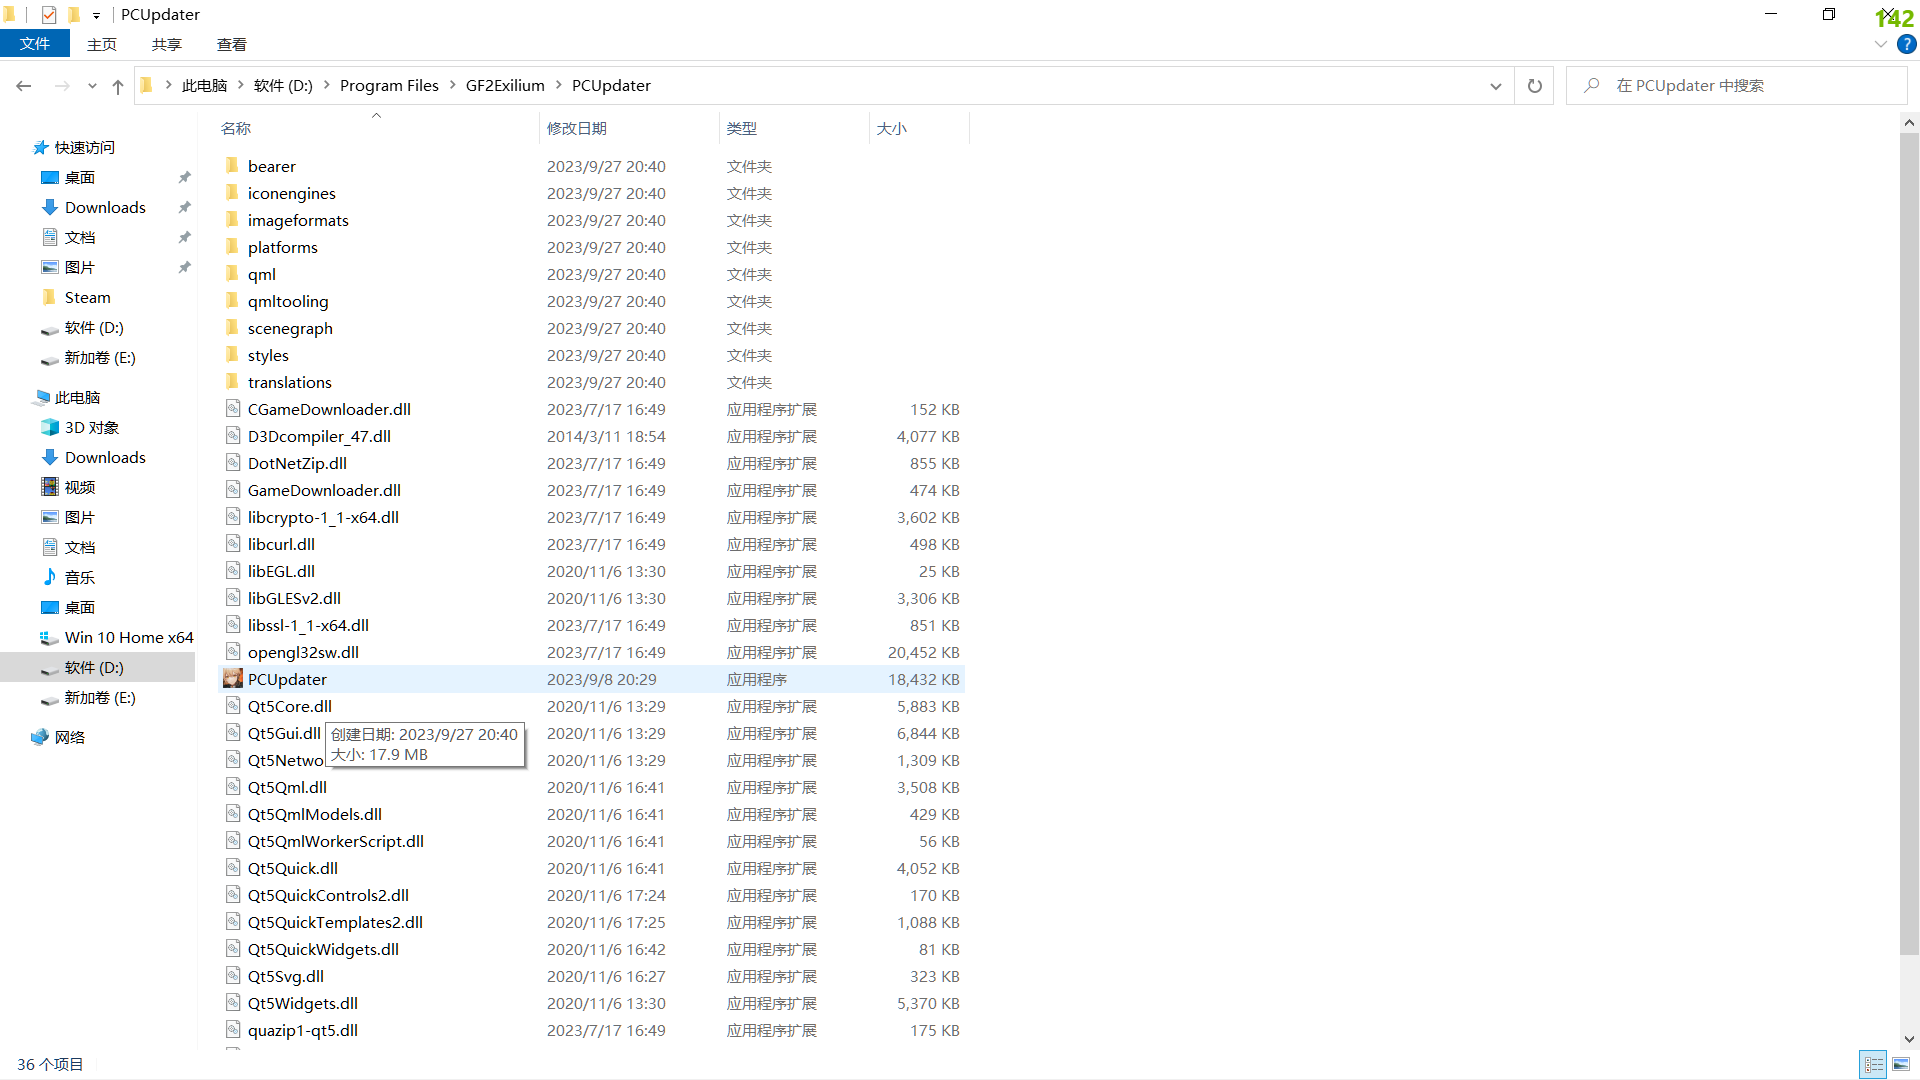
Task: Select the iconengines folder icon
Action: click(x=232, y=193)
